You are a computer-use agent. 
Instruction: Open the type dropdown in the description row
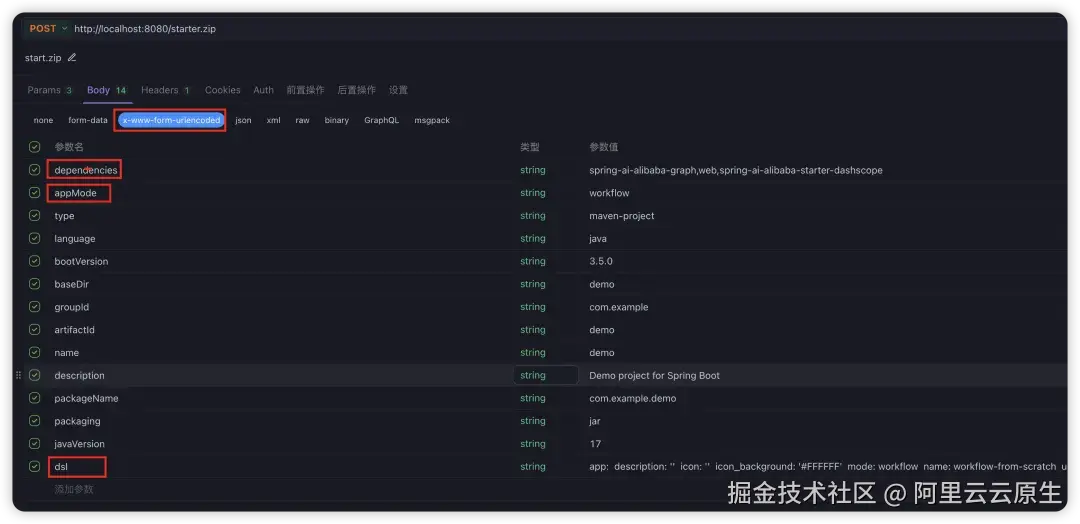546,375
